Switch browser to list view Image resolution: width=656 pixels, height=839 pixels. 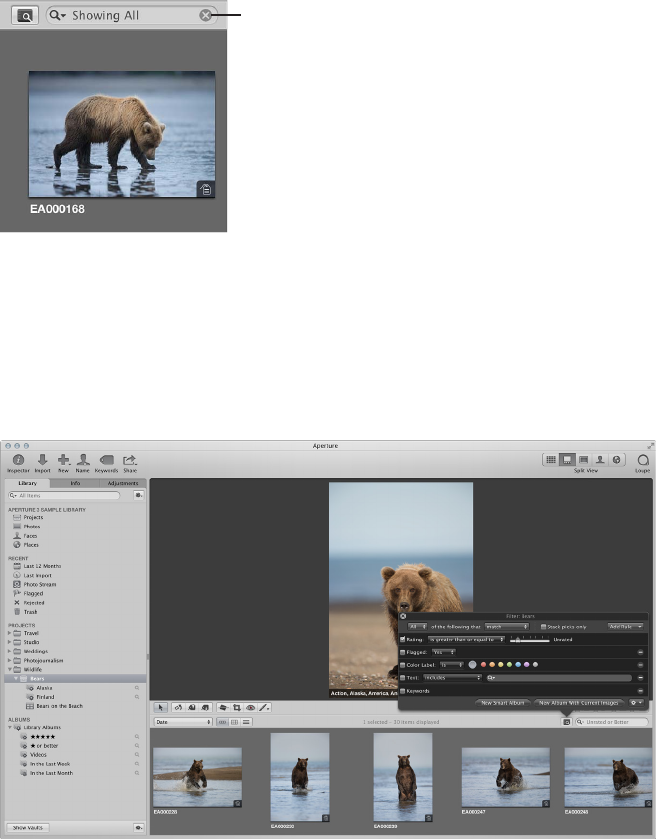pos(246,722)
